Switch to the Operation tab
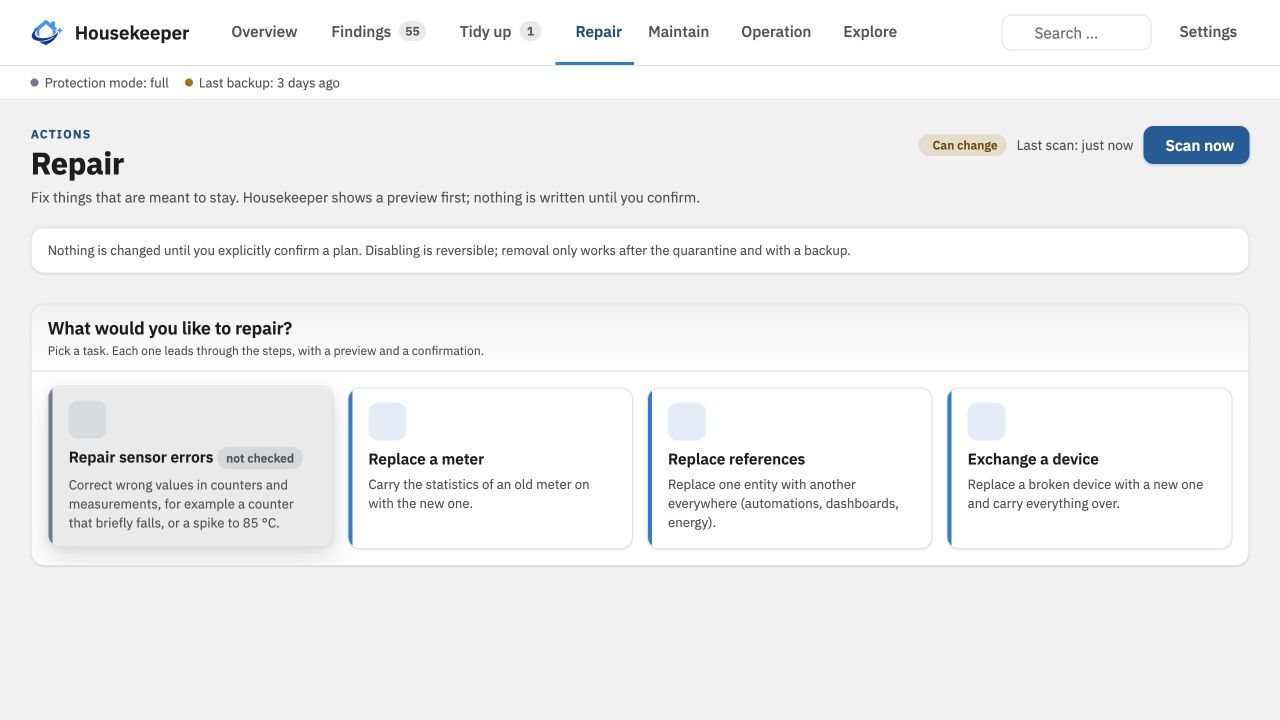1280x720 pixels. pos(776,32)
